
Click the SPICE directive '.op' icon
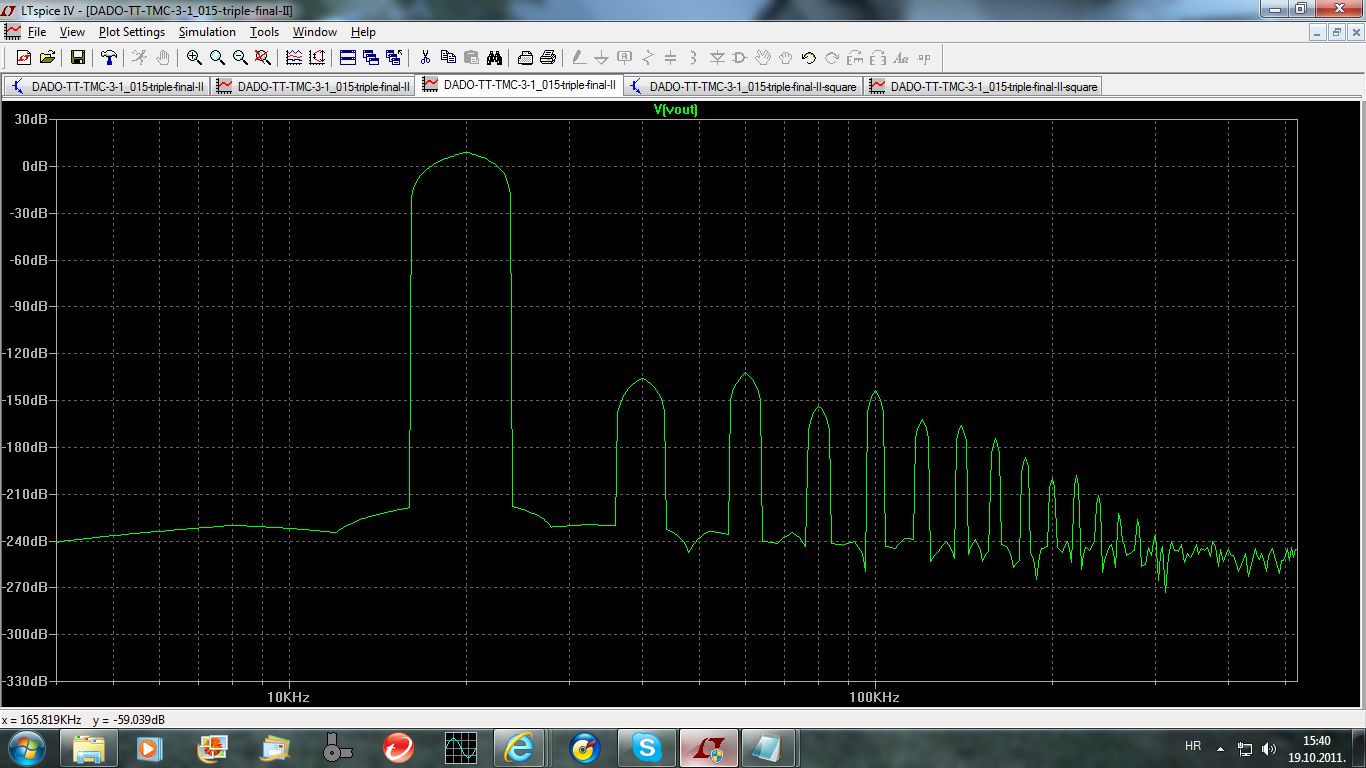click(x=924, y=58)
